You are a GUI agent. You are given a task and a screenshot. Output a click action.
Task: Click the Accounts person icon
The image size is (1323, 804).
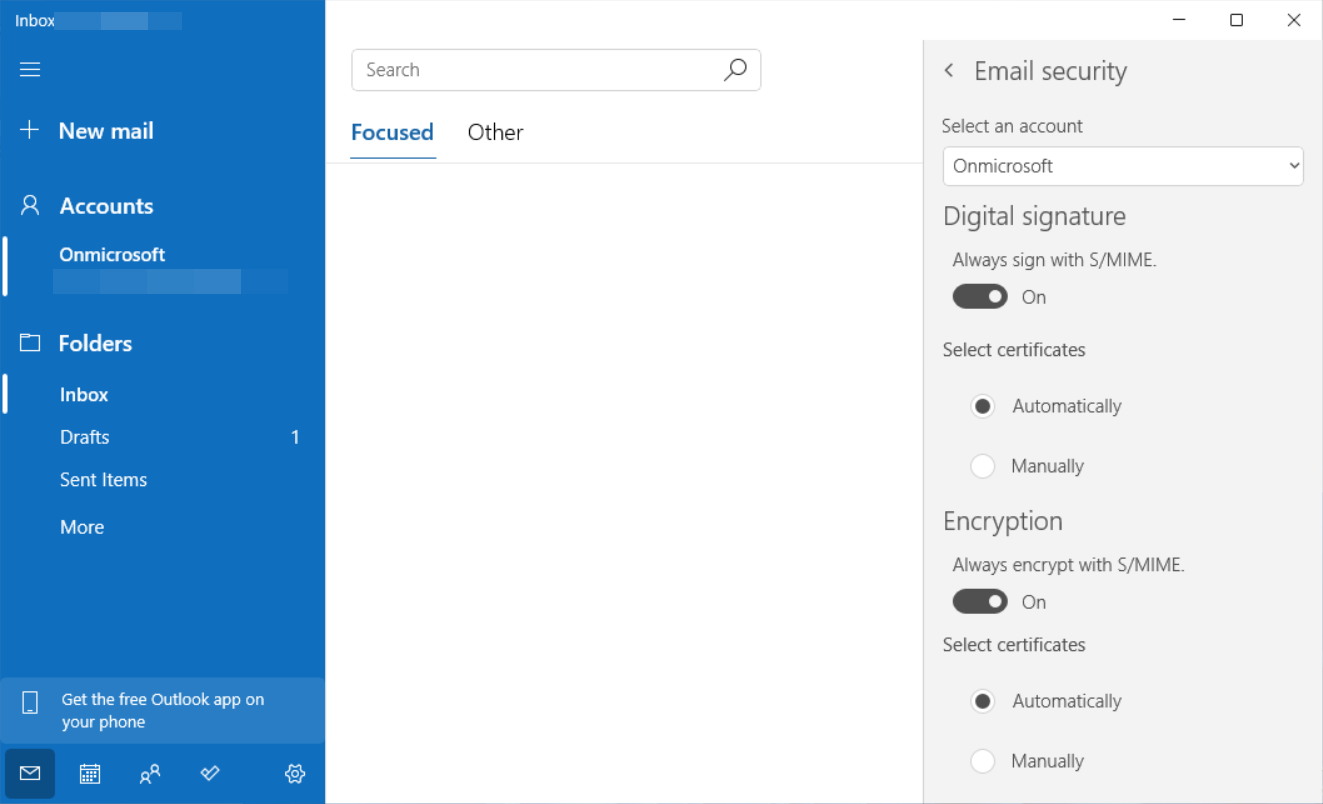(29, 205)
